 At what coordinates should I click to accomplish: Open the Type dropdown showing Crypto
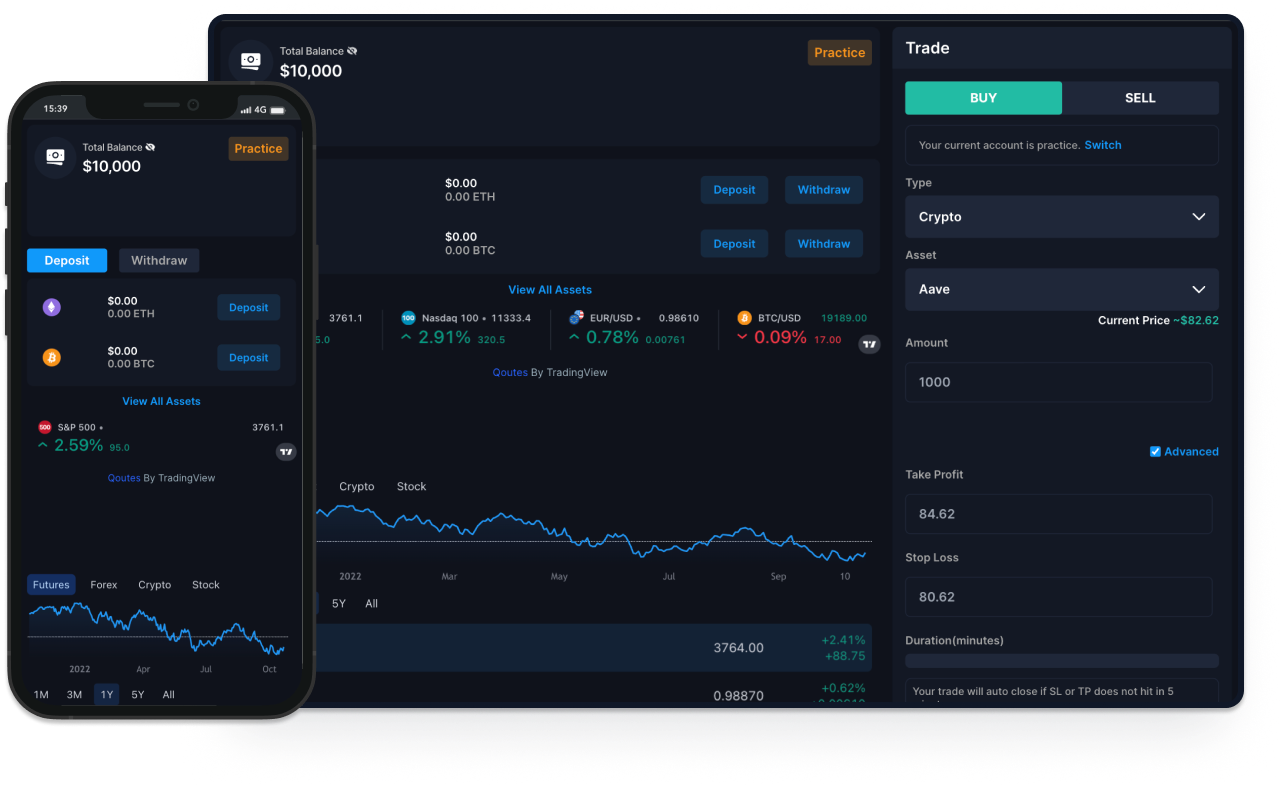tap(1061, 216)
